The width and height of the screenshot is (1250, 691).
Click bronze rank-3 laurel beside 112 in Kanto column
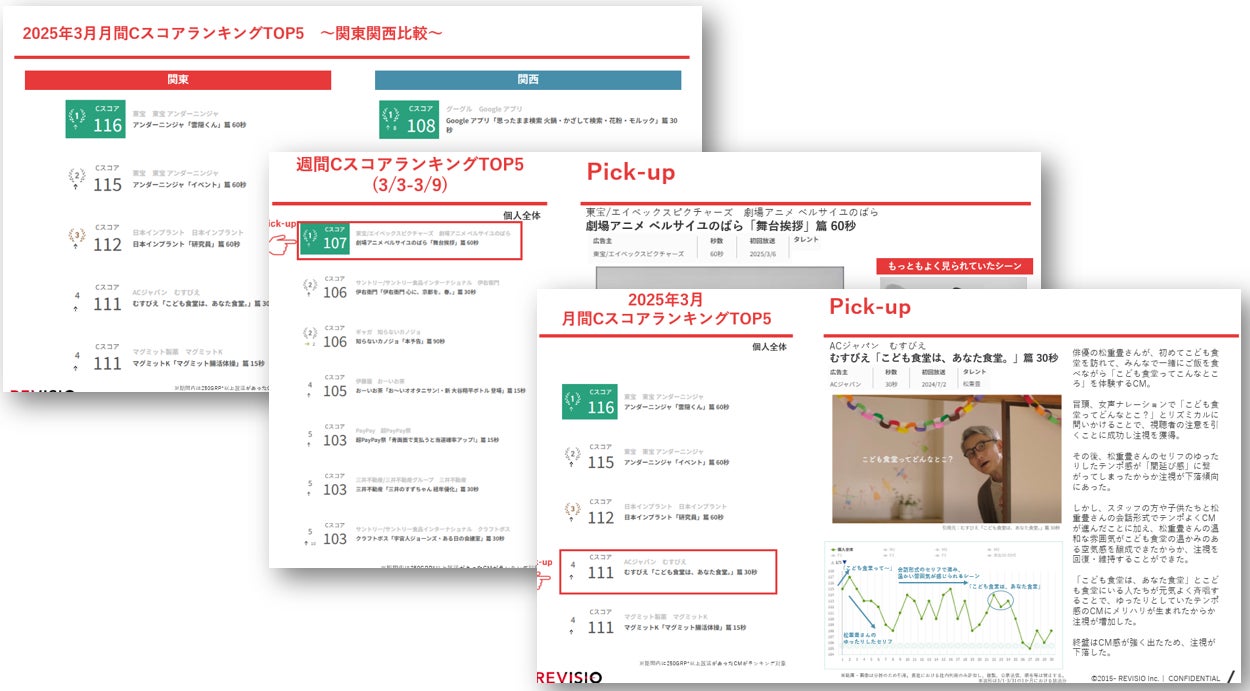(77, 236)
